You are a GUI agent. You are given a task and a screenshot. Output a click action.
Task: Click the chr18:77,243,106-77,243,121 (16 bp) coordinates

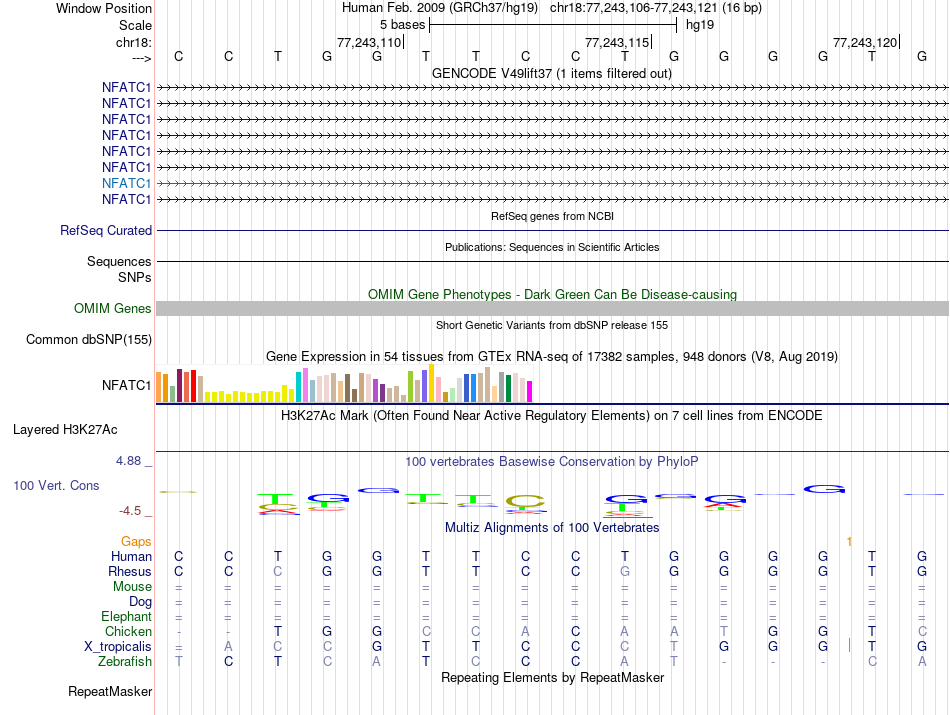[x=656, y=8]
